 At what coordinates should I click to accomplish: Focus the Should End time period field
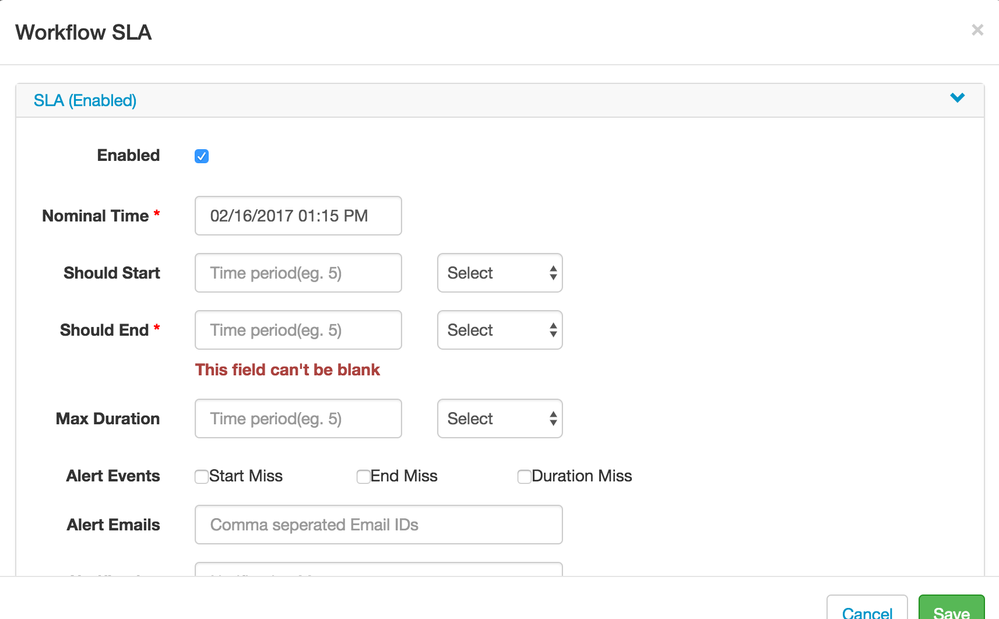(x=298, y=330)
